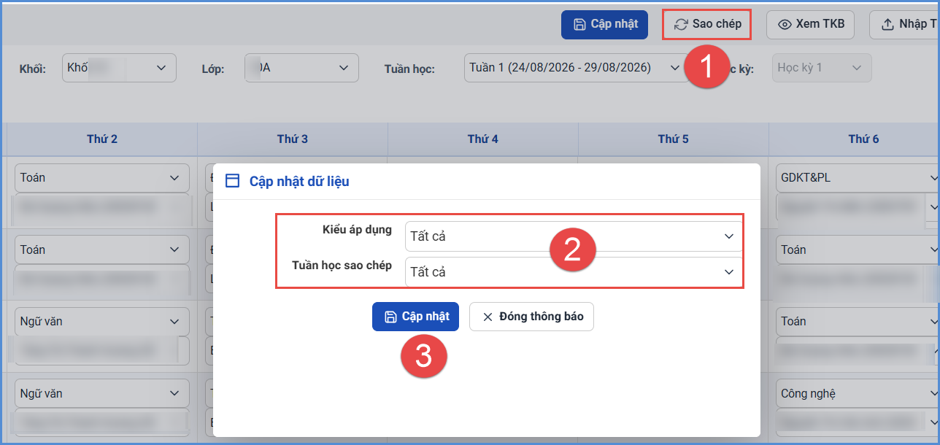Open the Học kỳ 1 semester dropdown

point(822,68)
